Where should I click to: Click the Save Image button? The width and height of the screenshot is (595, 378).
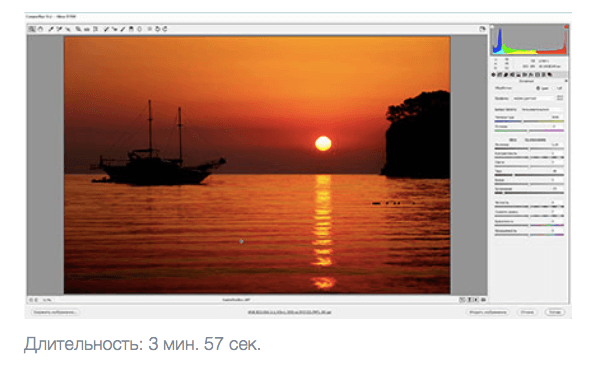click(55, 312)
